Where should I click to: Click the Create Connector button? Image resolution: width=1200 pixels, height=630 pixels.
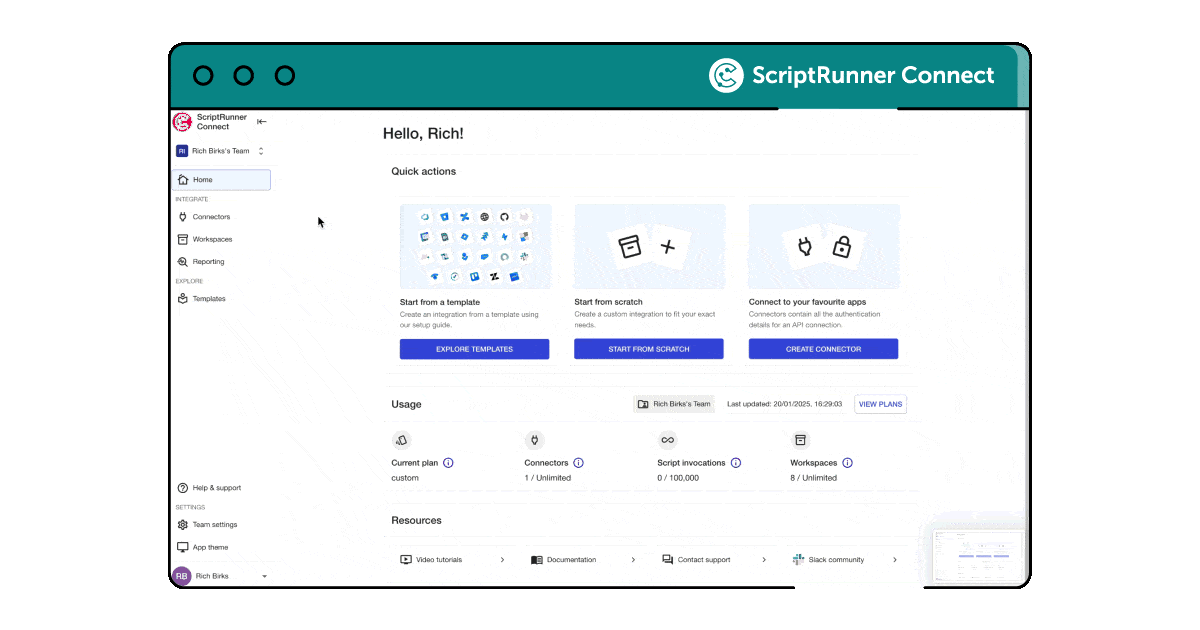tap(823, 349)
